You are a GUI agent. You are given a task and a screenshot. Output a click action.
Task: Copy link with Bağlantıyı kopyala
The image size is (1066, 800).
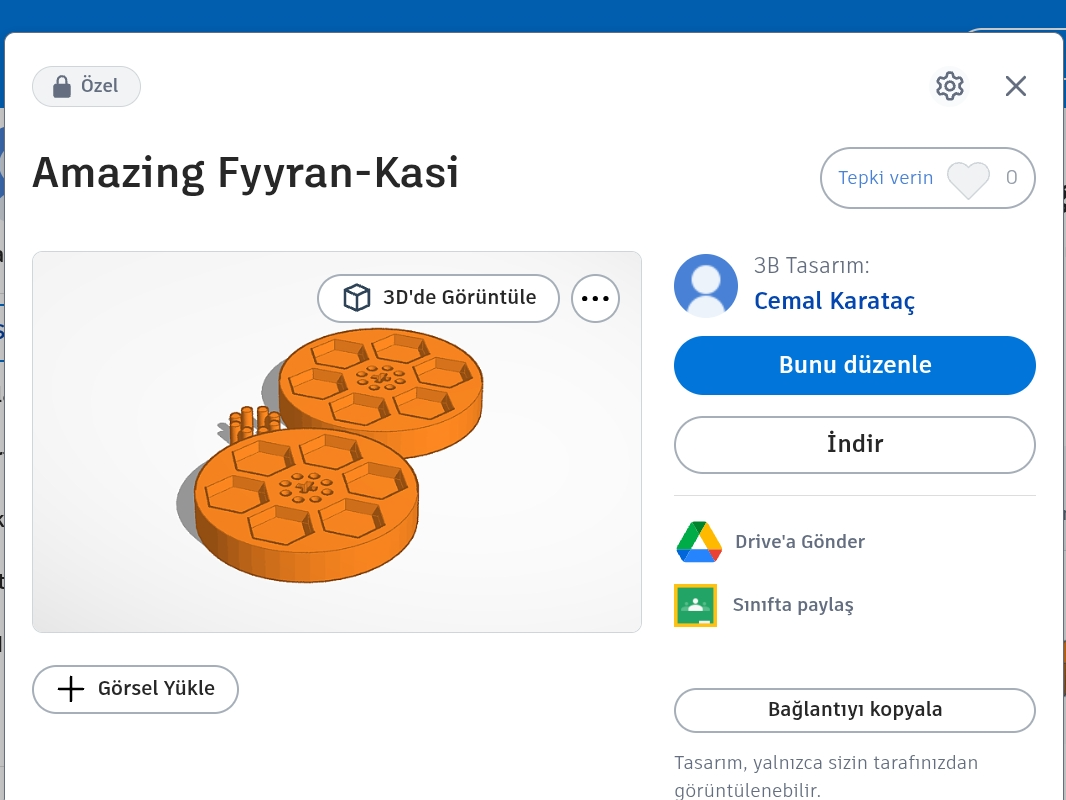(x=855, y=710)
